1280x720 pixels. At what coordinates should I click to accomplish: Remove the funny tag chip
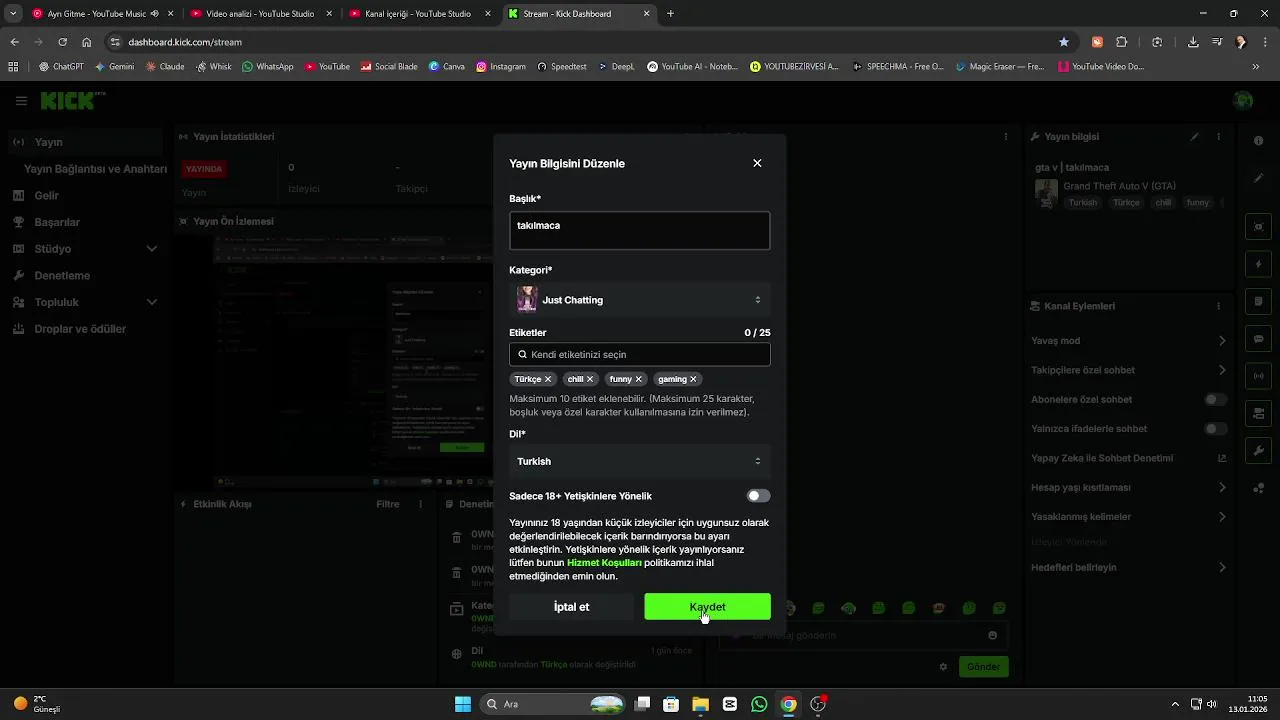639,379
